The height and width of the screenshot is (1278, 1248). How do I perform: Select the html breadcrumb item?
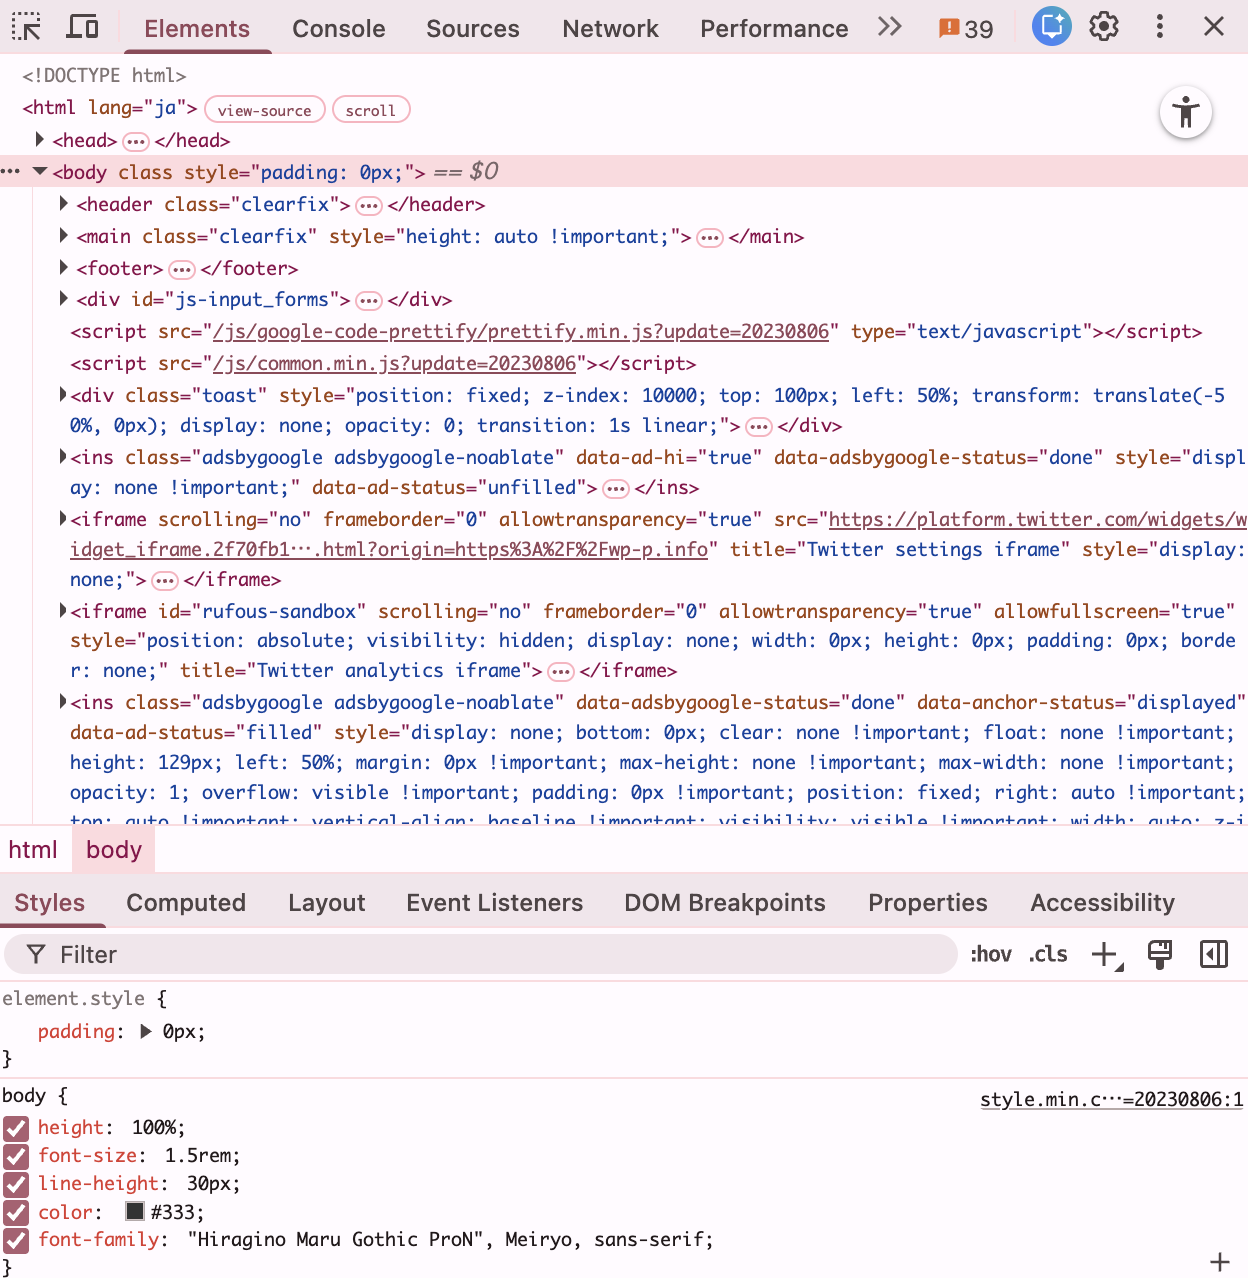[33, 849]
